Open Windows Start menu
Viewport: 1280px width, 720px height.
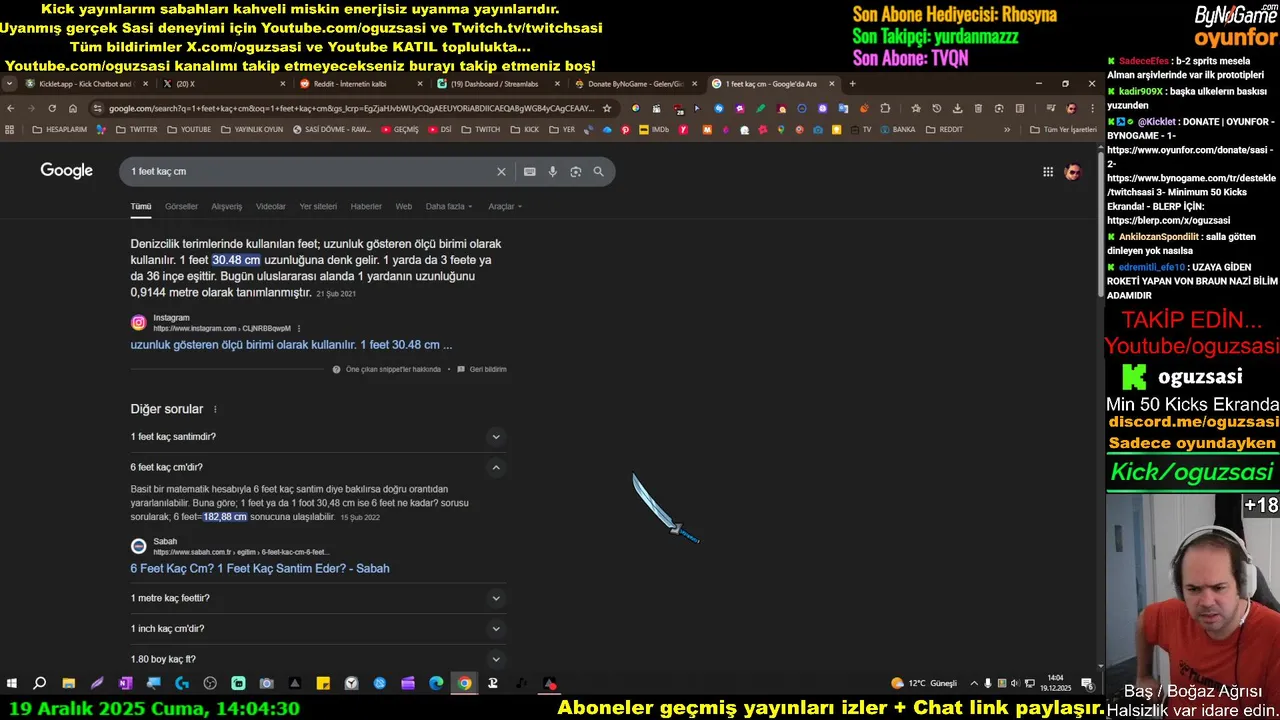tap(12, 684)
